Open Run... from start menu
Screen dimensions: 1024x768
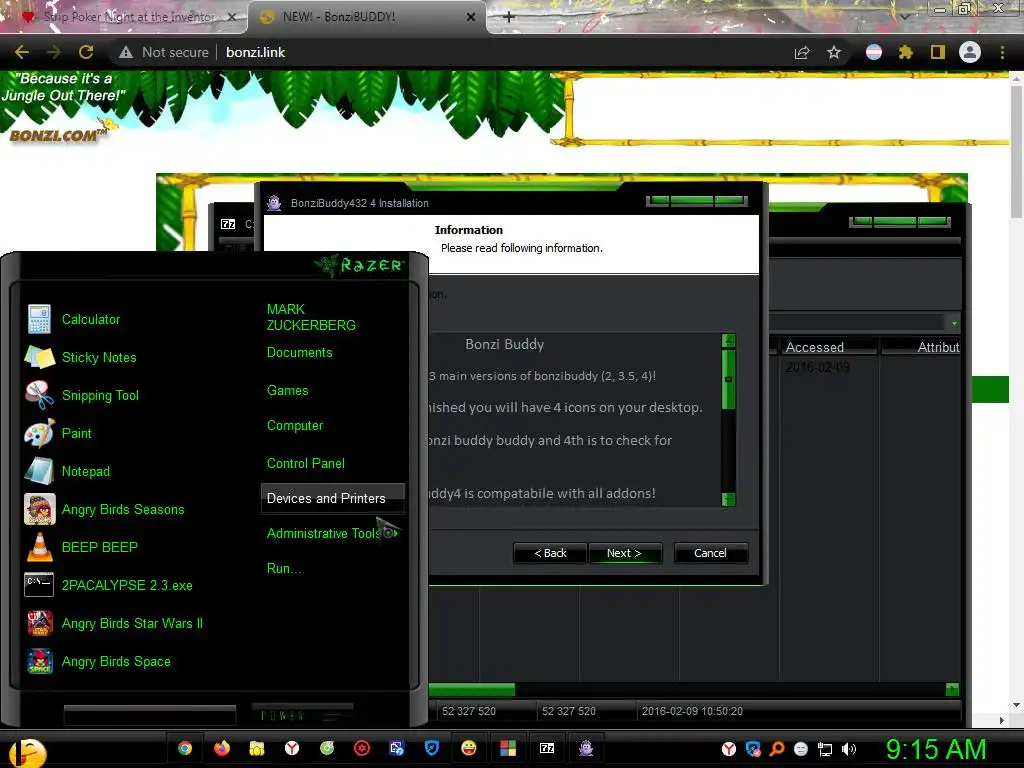(x=284, y=568)
